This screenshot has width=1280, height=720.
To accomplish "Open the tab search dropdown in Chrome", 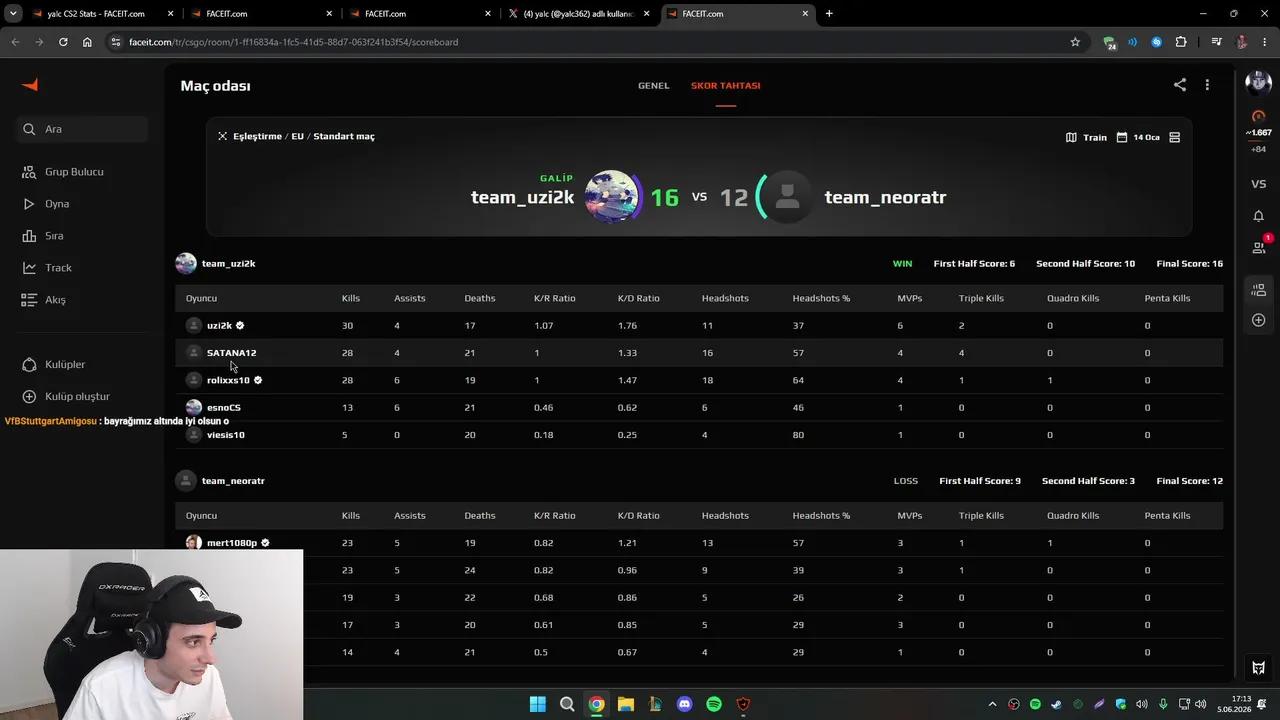I will point(13,14).
